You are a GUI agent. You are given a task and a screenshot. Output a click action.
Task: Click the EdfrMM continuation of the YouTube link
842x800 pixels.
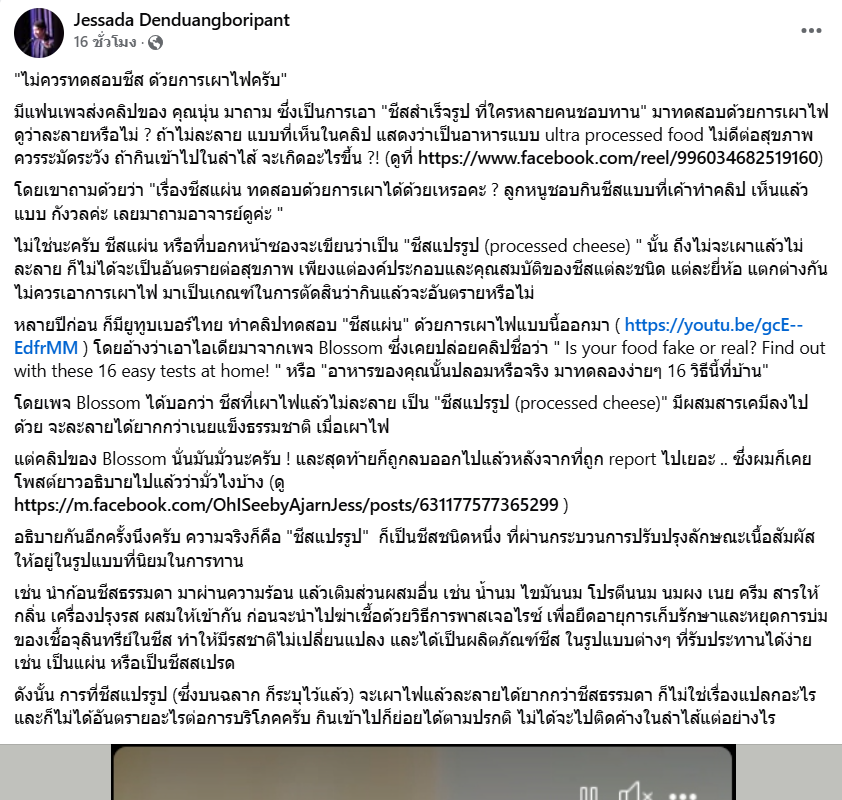46,348
